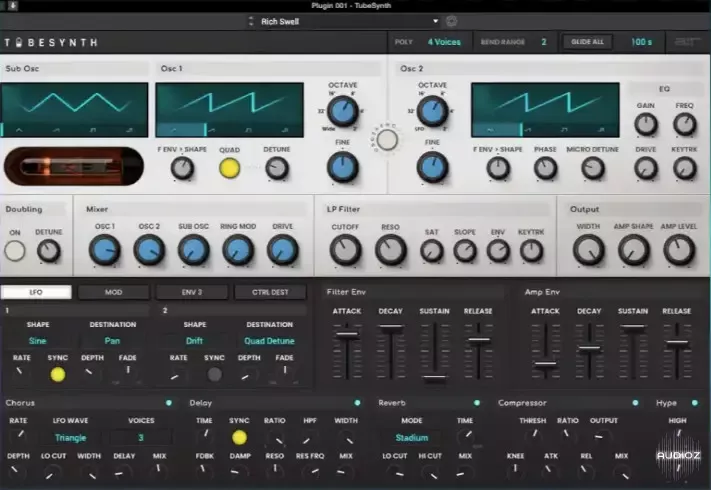Click the EQ GAIN knob

646,125
